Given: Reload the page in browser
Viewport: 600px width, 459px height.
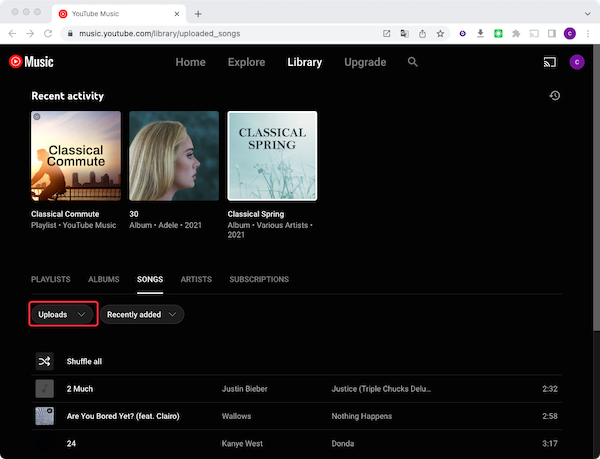Looking at the screenshot, I should click(49, 33).
